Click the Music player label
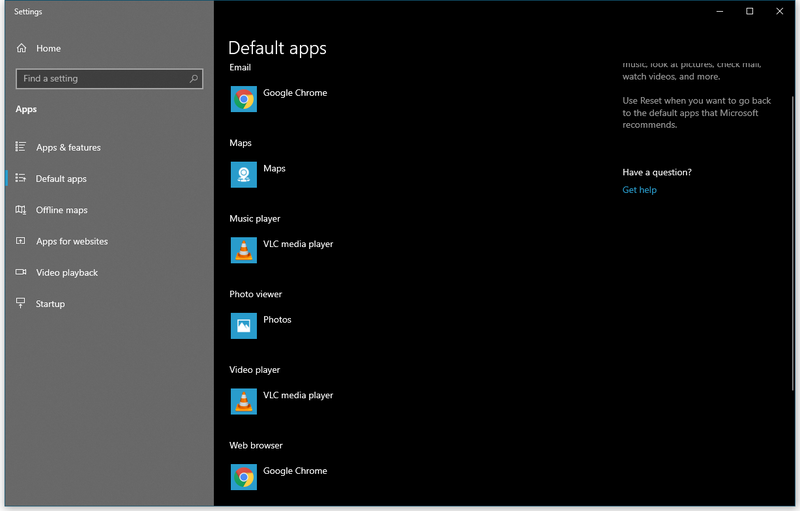 (x=255, y=219)
